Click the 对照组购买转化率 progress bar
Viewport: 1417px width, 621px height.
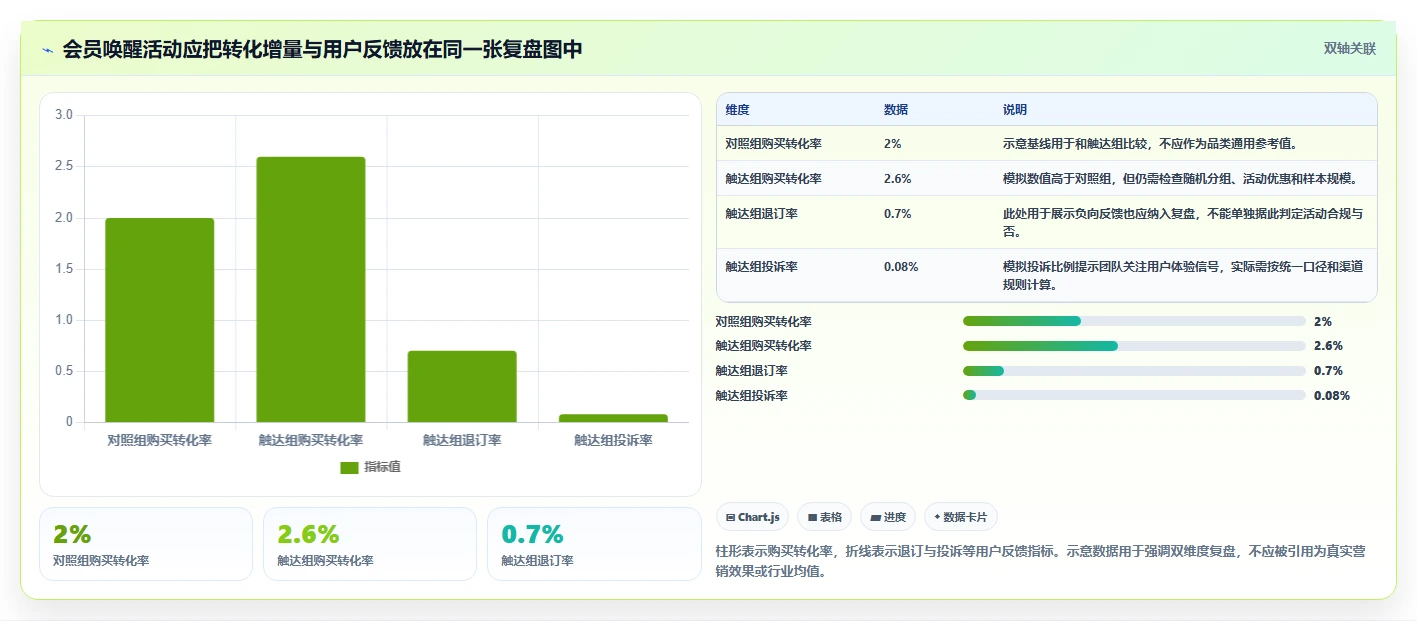point(1134,321)
